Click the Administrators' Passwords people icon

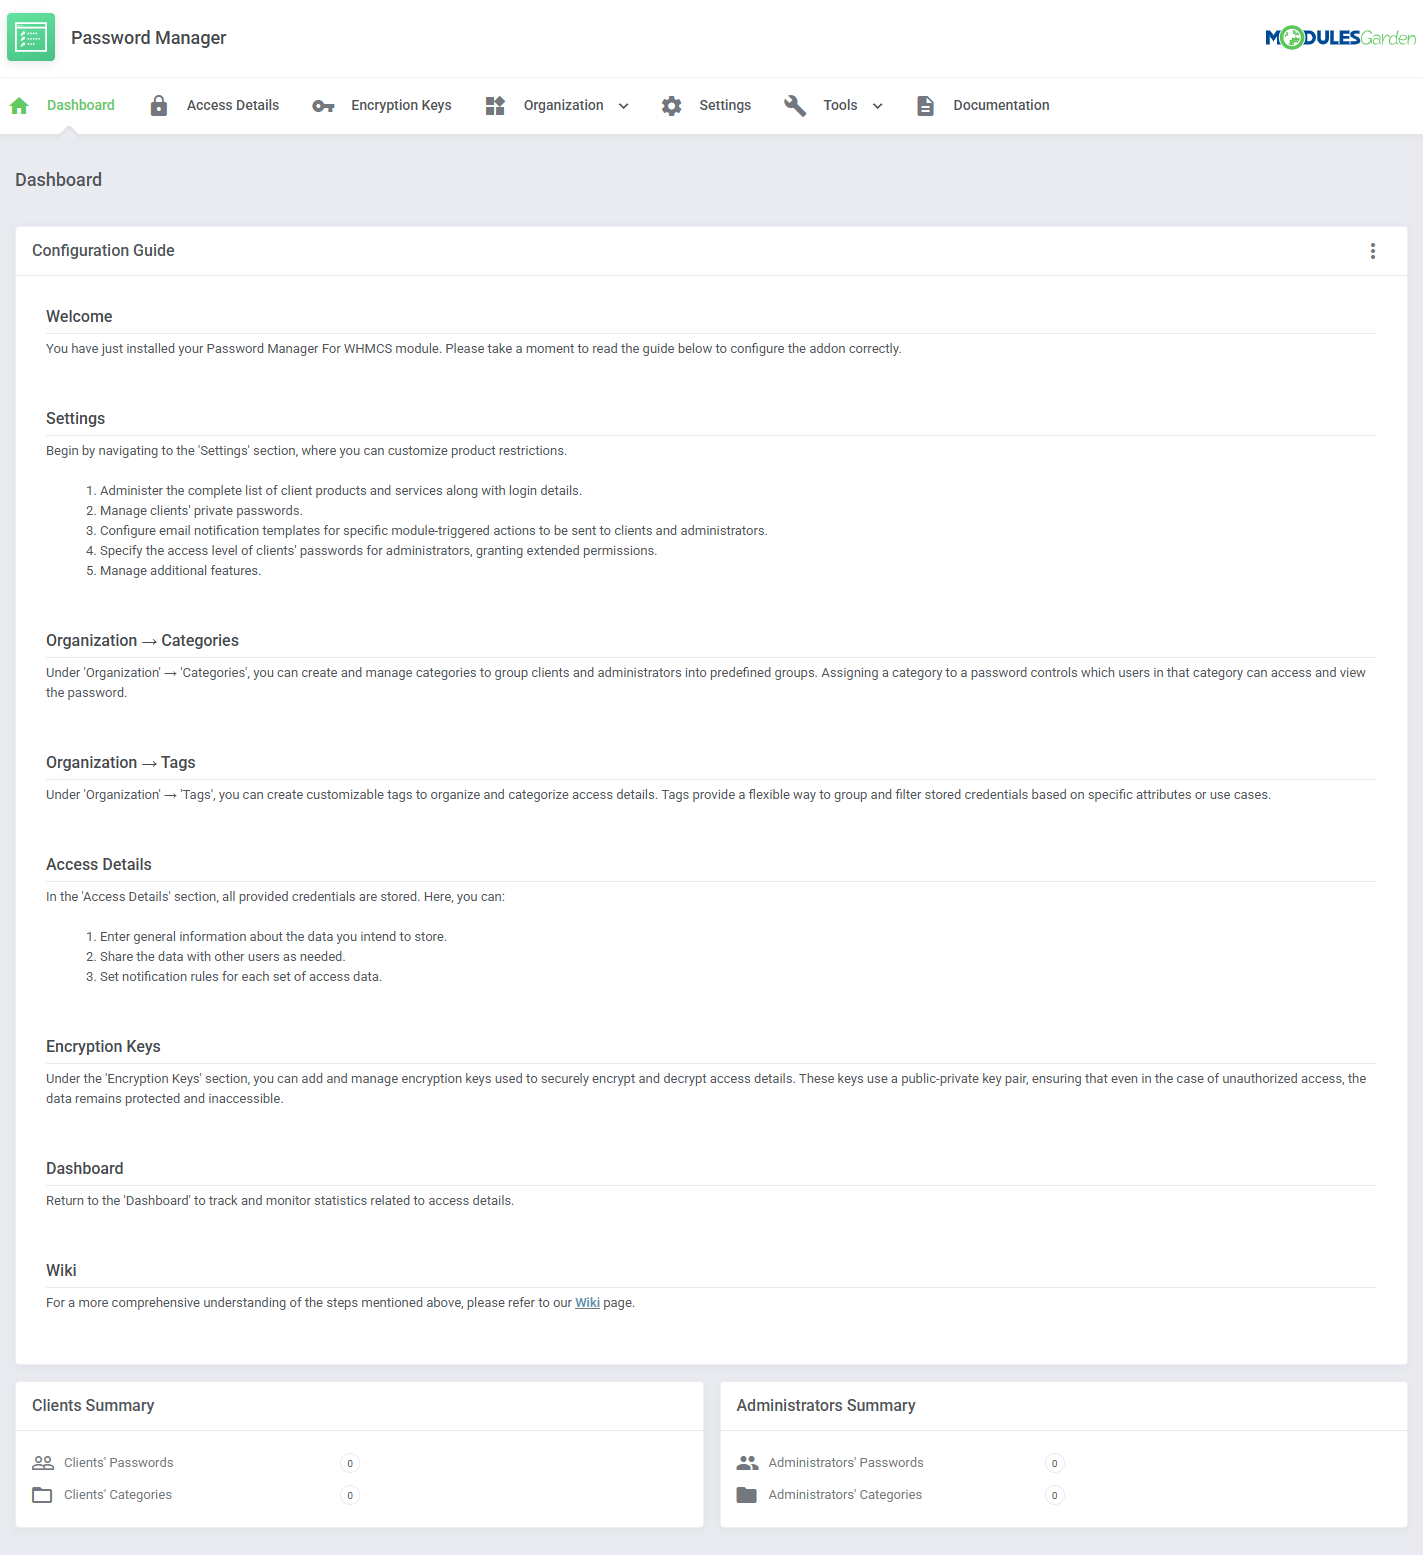747,1463
